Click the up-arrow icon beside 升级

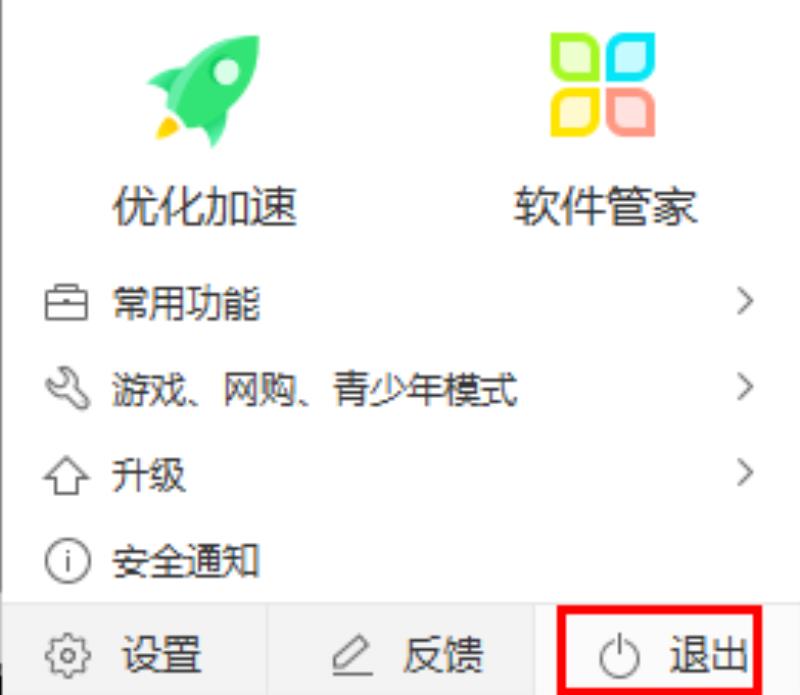(x=66, y=475)
